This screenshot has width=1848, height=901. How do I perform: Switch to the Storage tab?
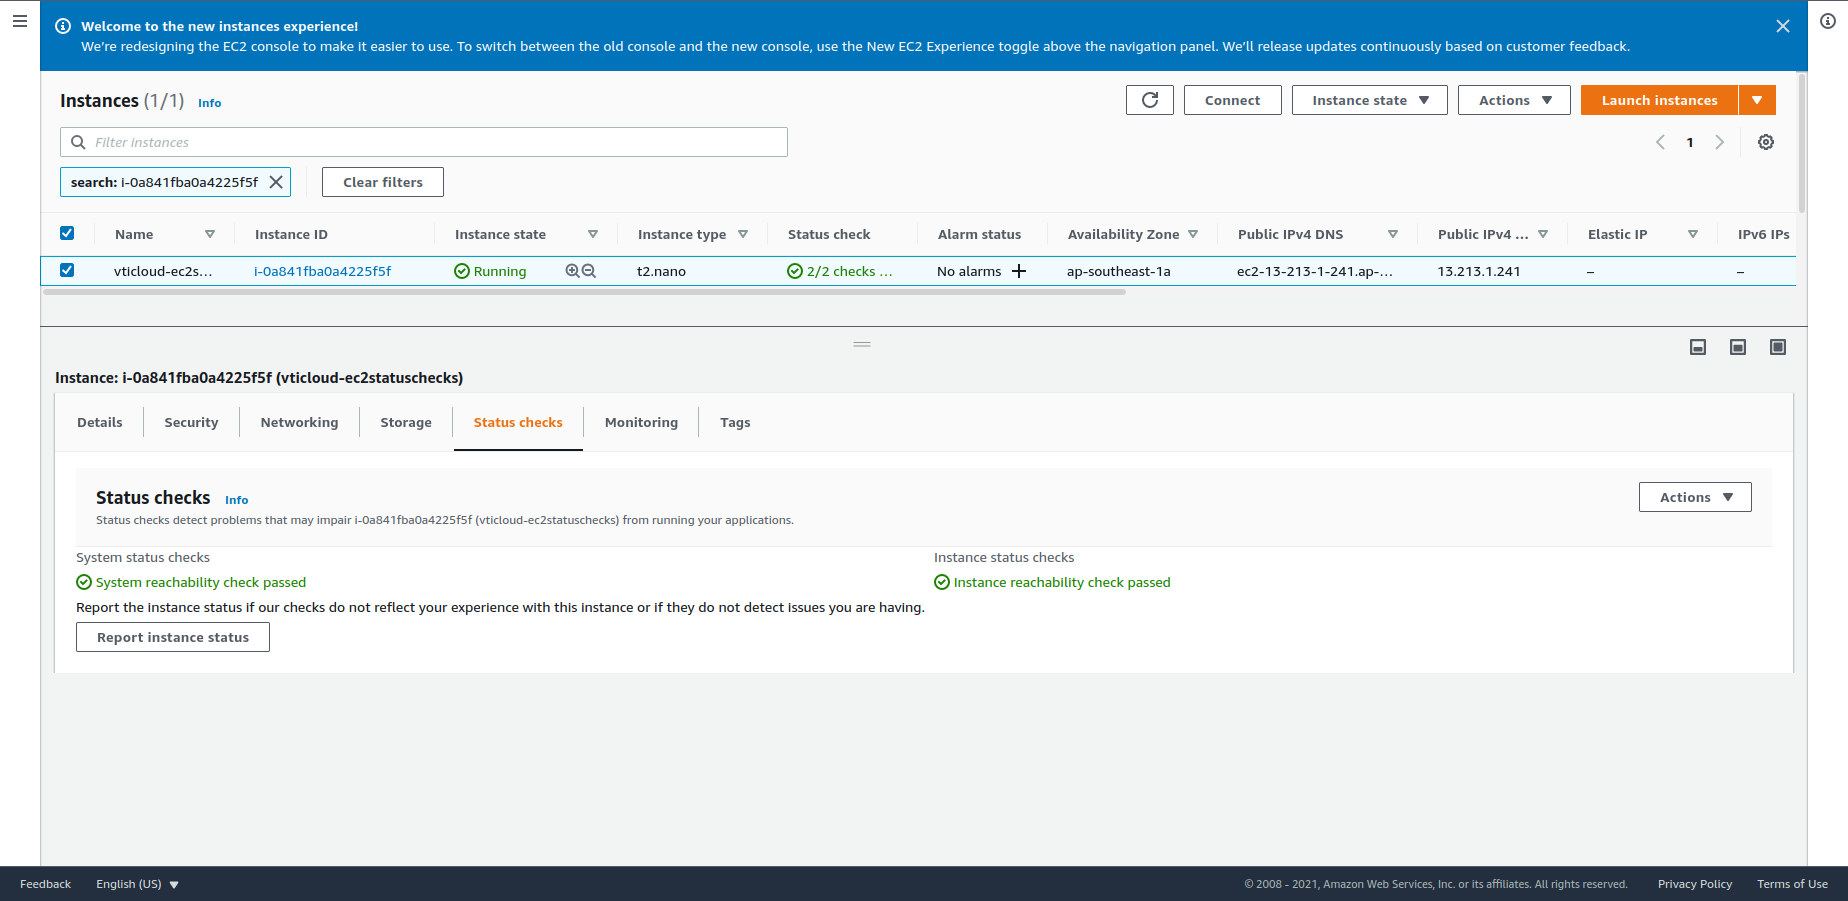(x=406, y=422)
